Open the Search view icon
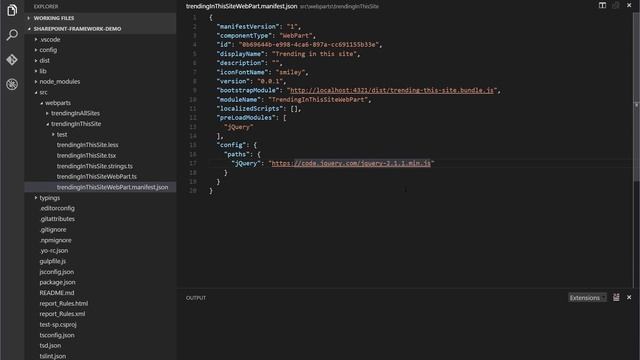Viewport: 640px width, 360px height. coord(12,34)
